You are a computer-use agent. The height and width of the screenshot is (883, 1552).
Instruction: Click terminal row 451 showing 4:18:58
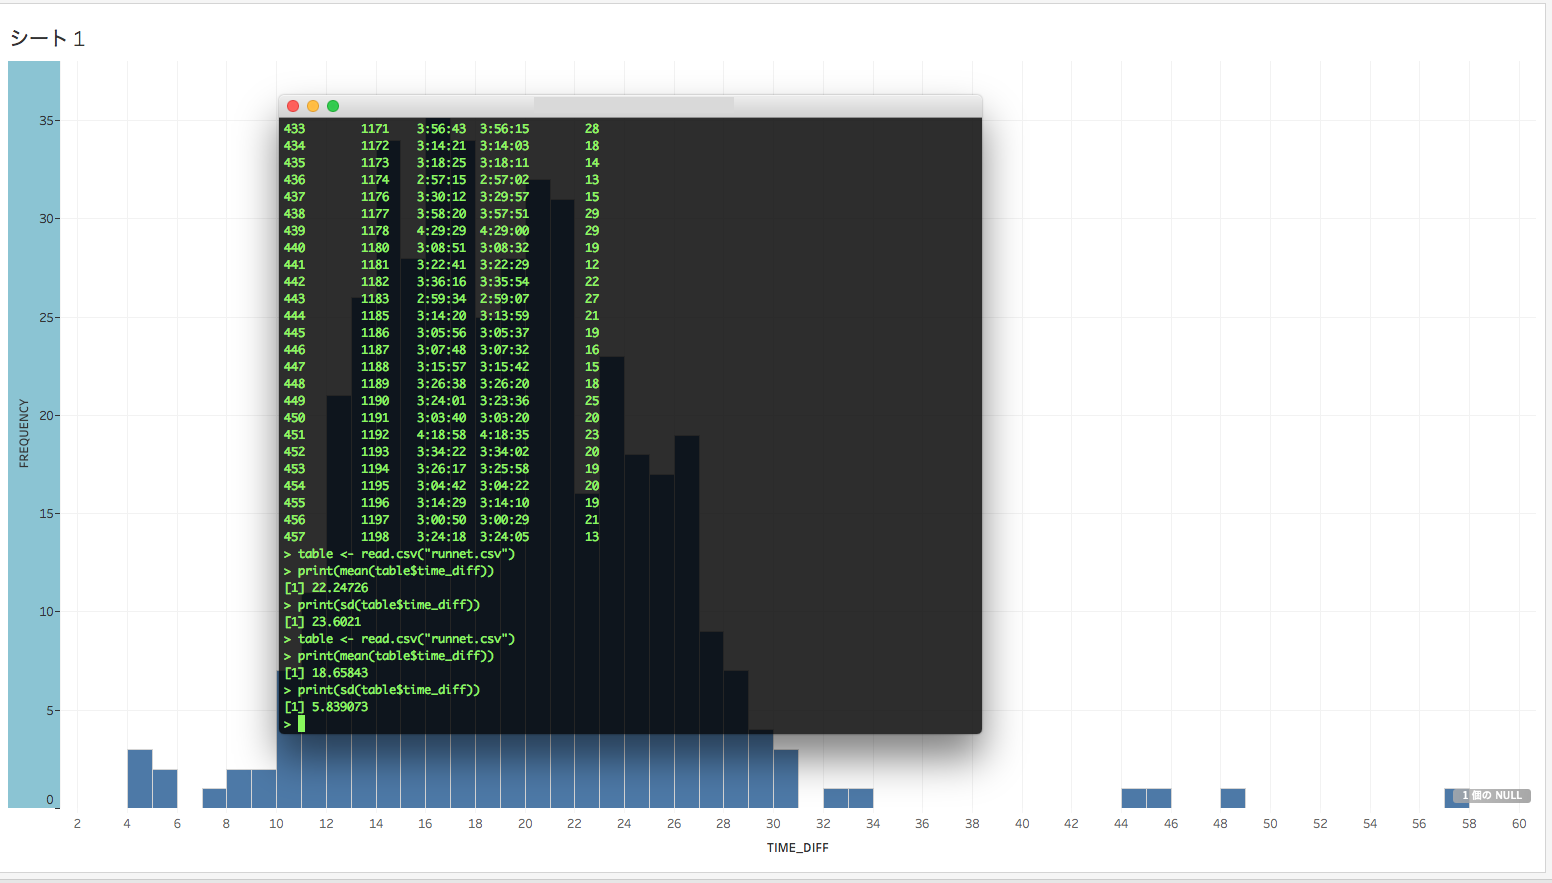[441, 435]
